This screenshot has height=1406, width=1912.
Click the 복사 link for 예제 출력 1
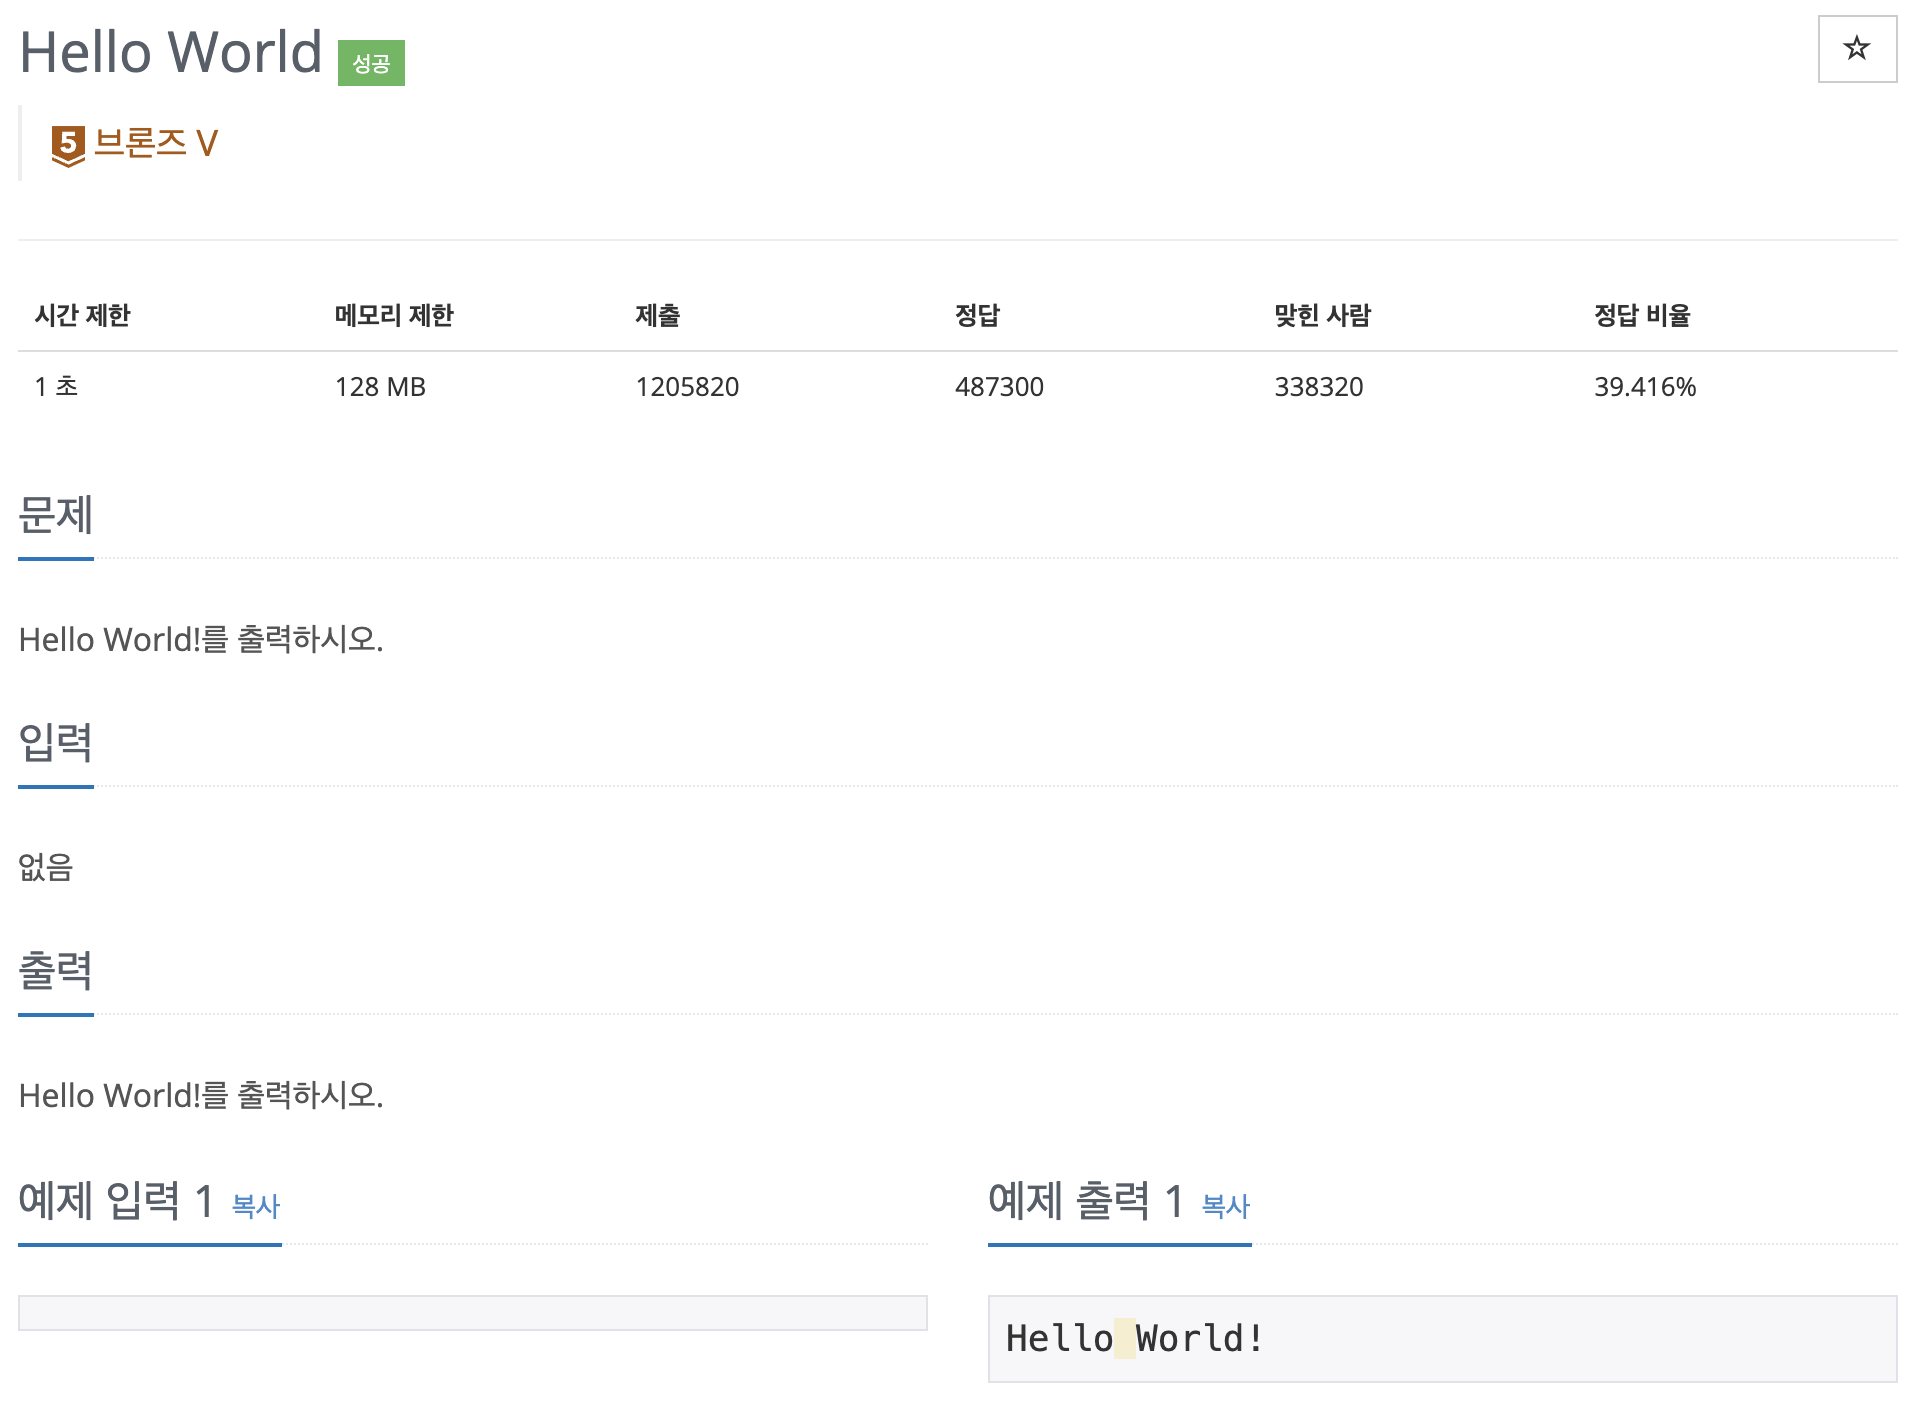coord(1225,1208)
